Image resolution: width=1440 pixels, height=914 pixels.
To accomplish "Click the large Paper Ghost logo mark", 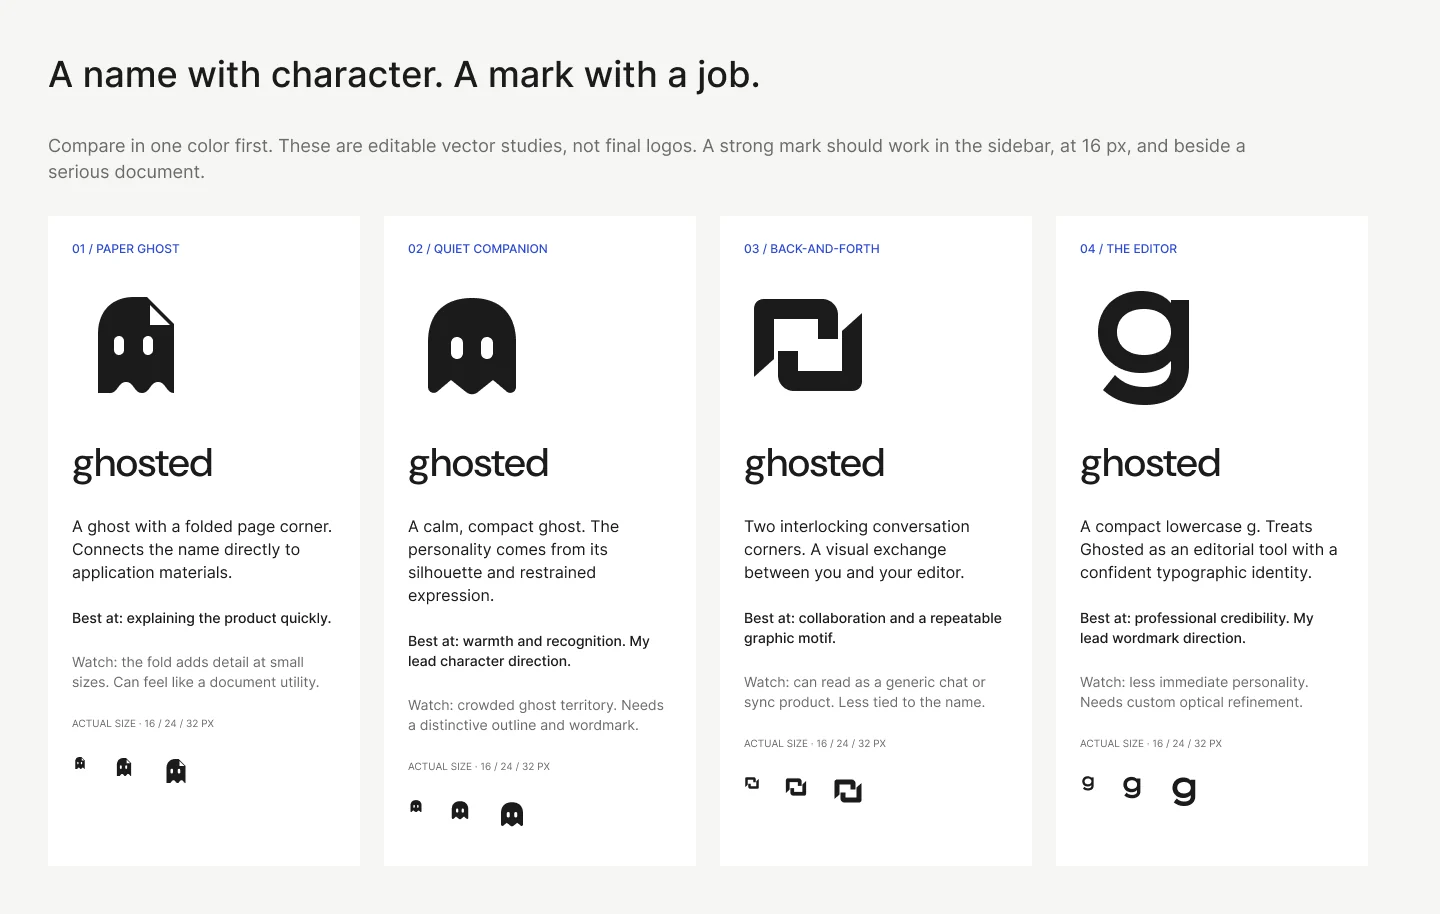I will [x=136, y=345].
